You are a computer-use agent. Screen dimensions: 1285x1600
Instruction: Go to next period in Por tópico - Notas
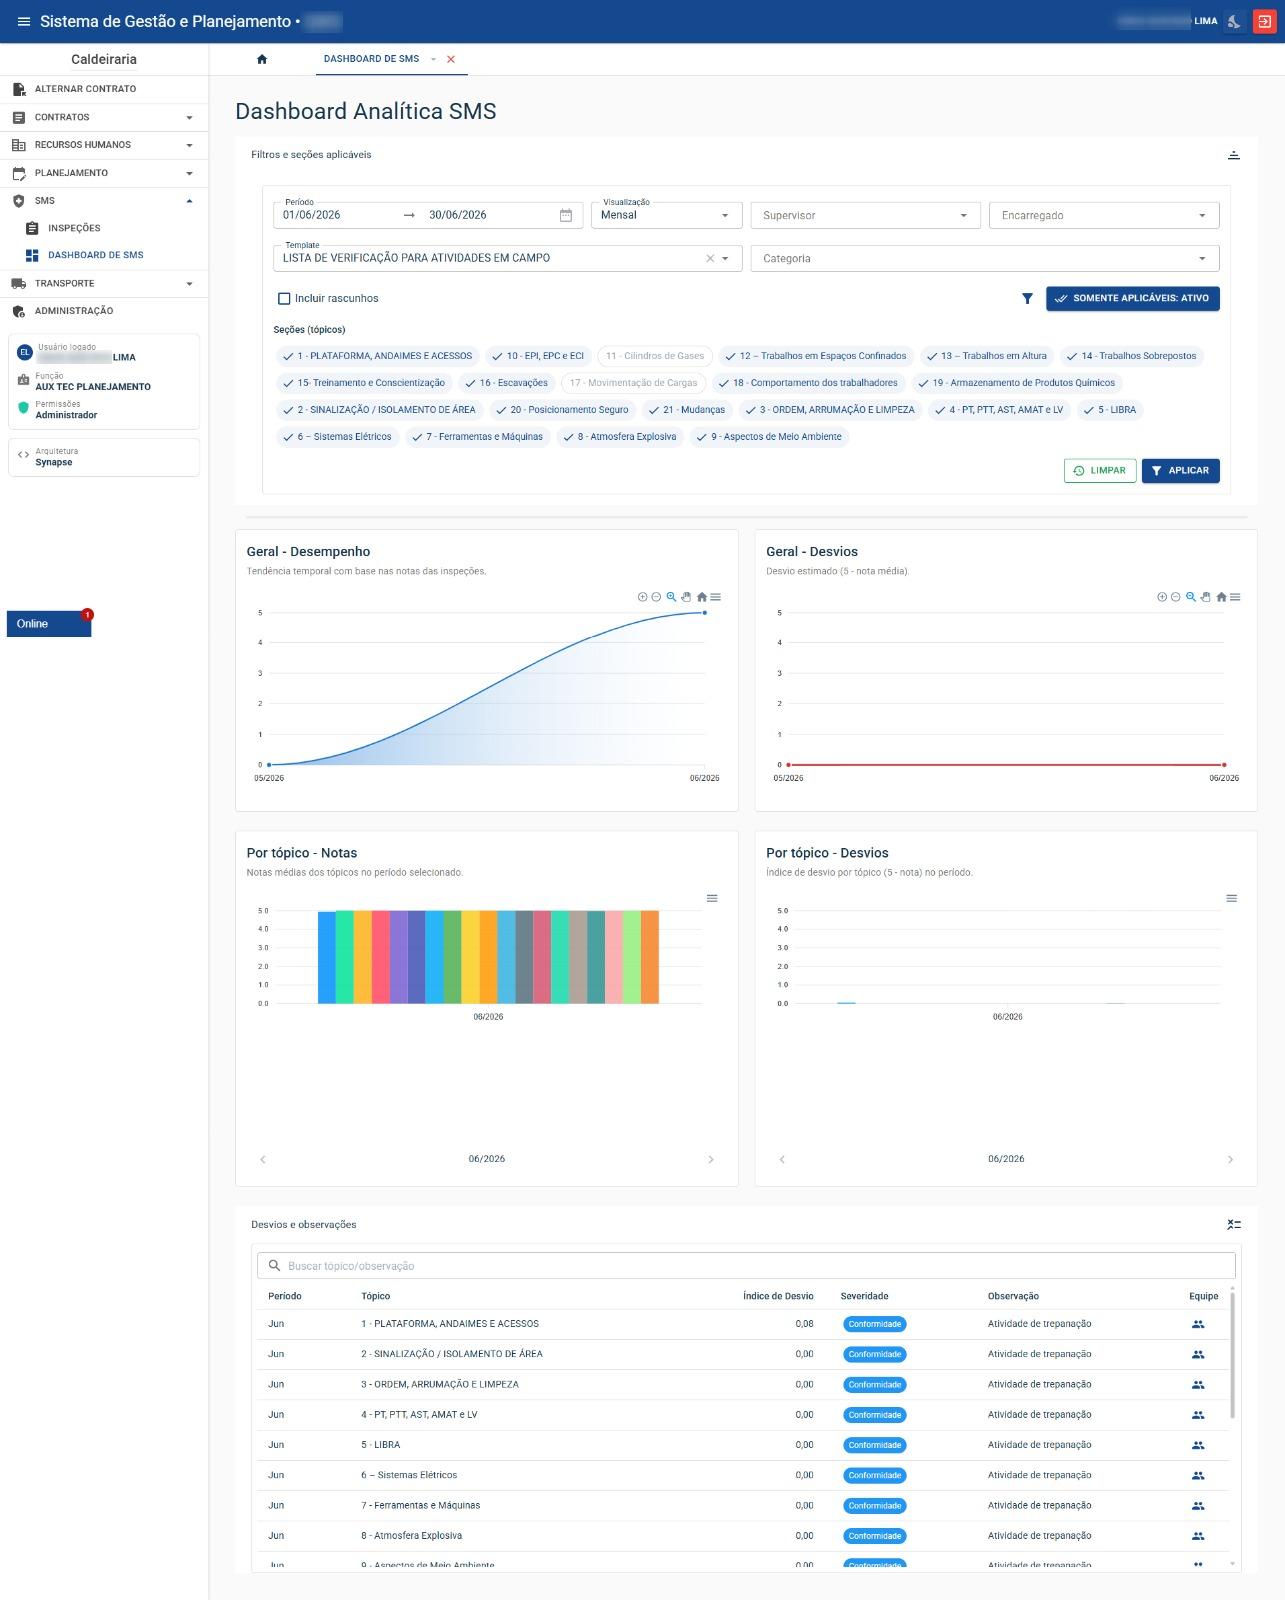tap(711, 1159)
